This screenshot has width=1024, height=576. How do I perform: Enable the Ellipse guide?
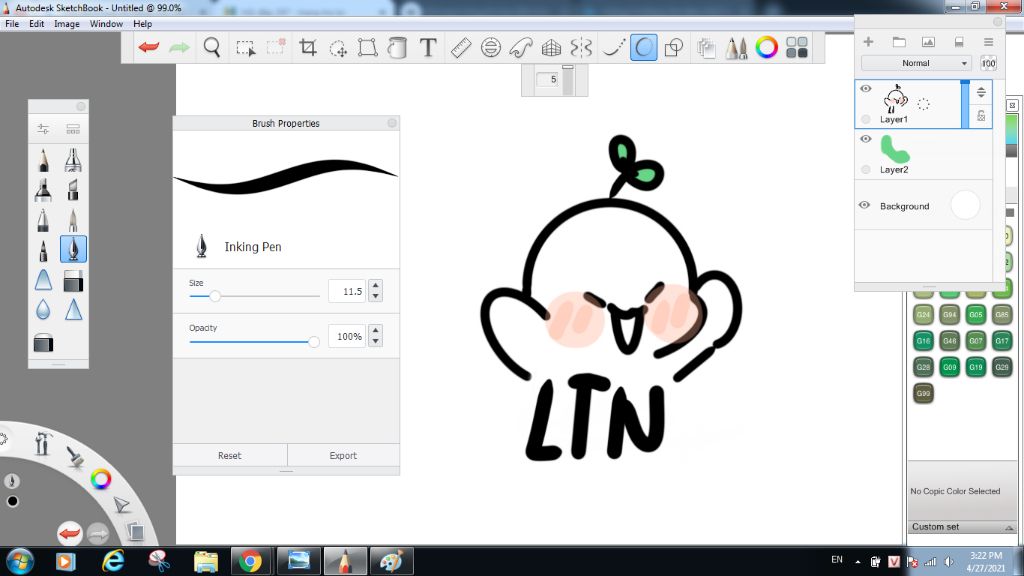point(490,48)
